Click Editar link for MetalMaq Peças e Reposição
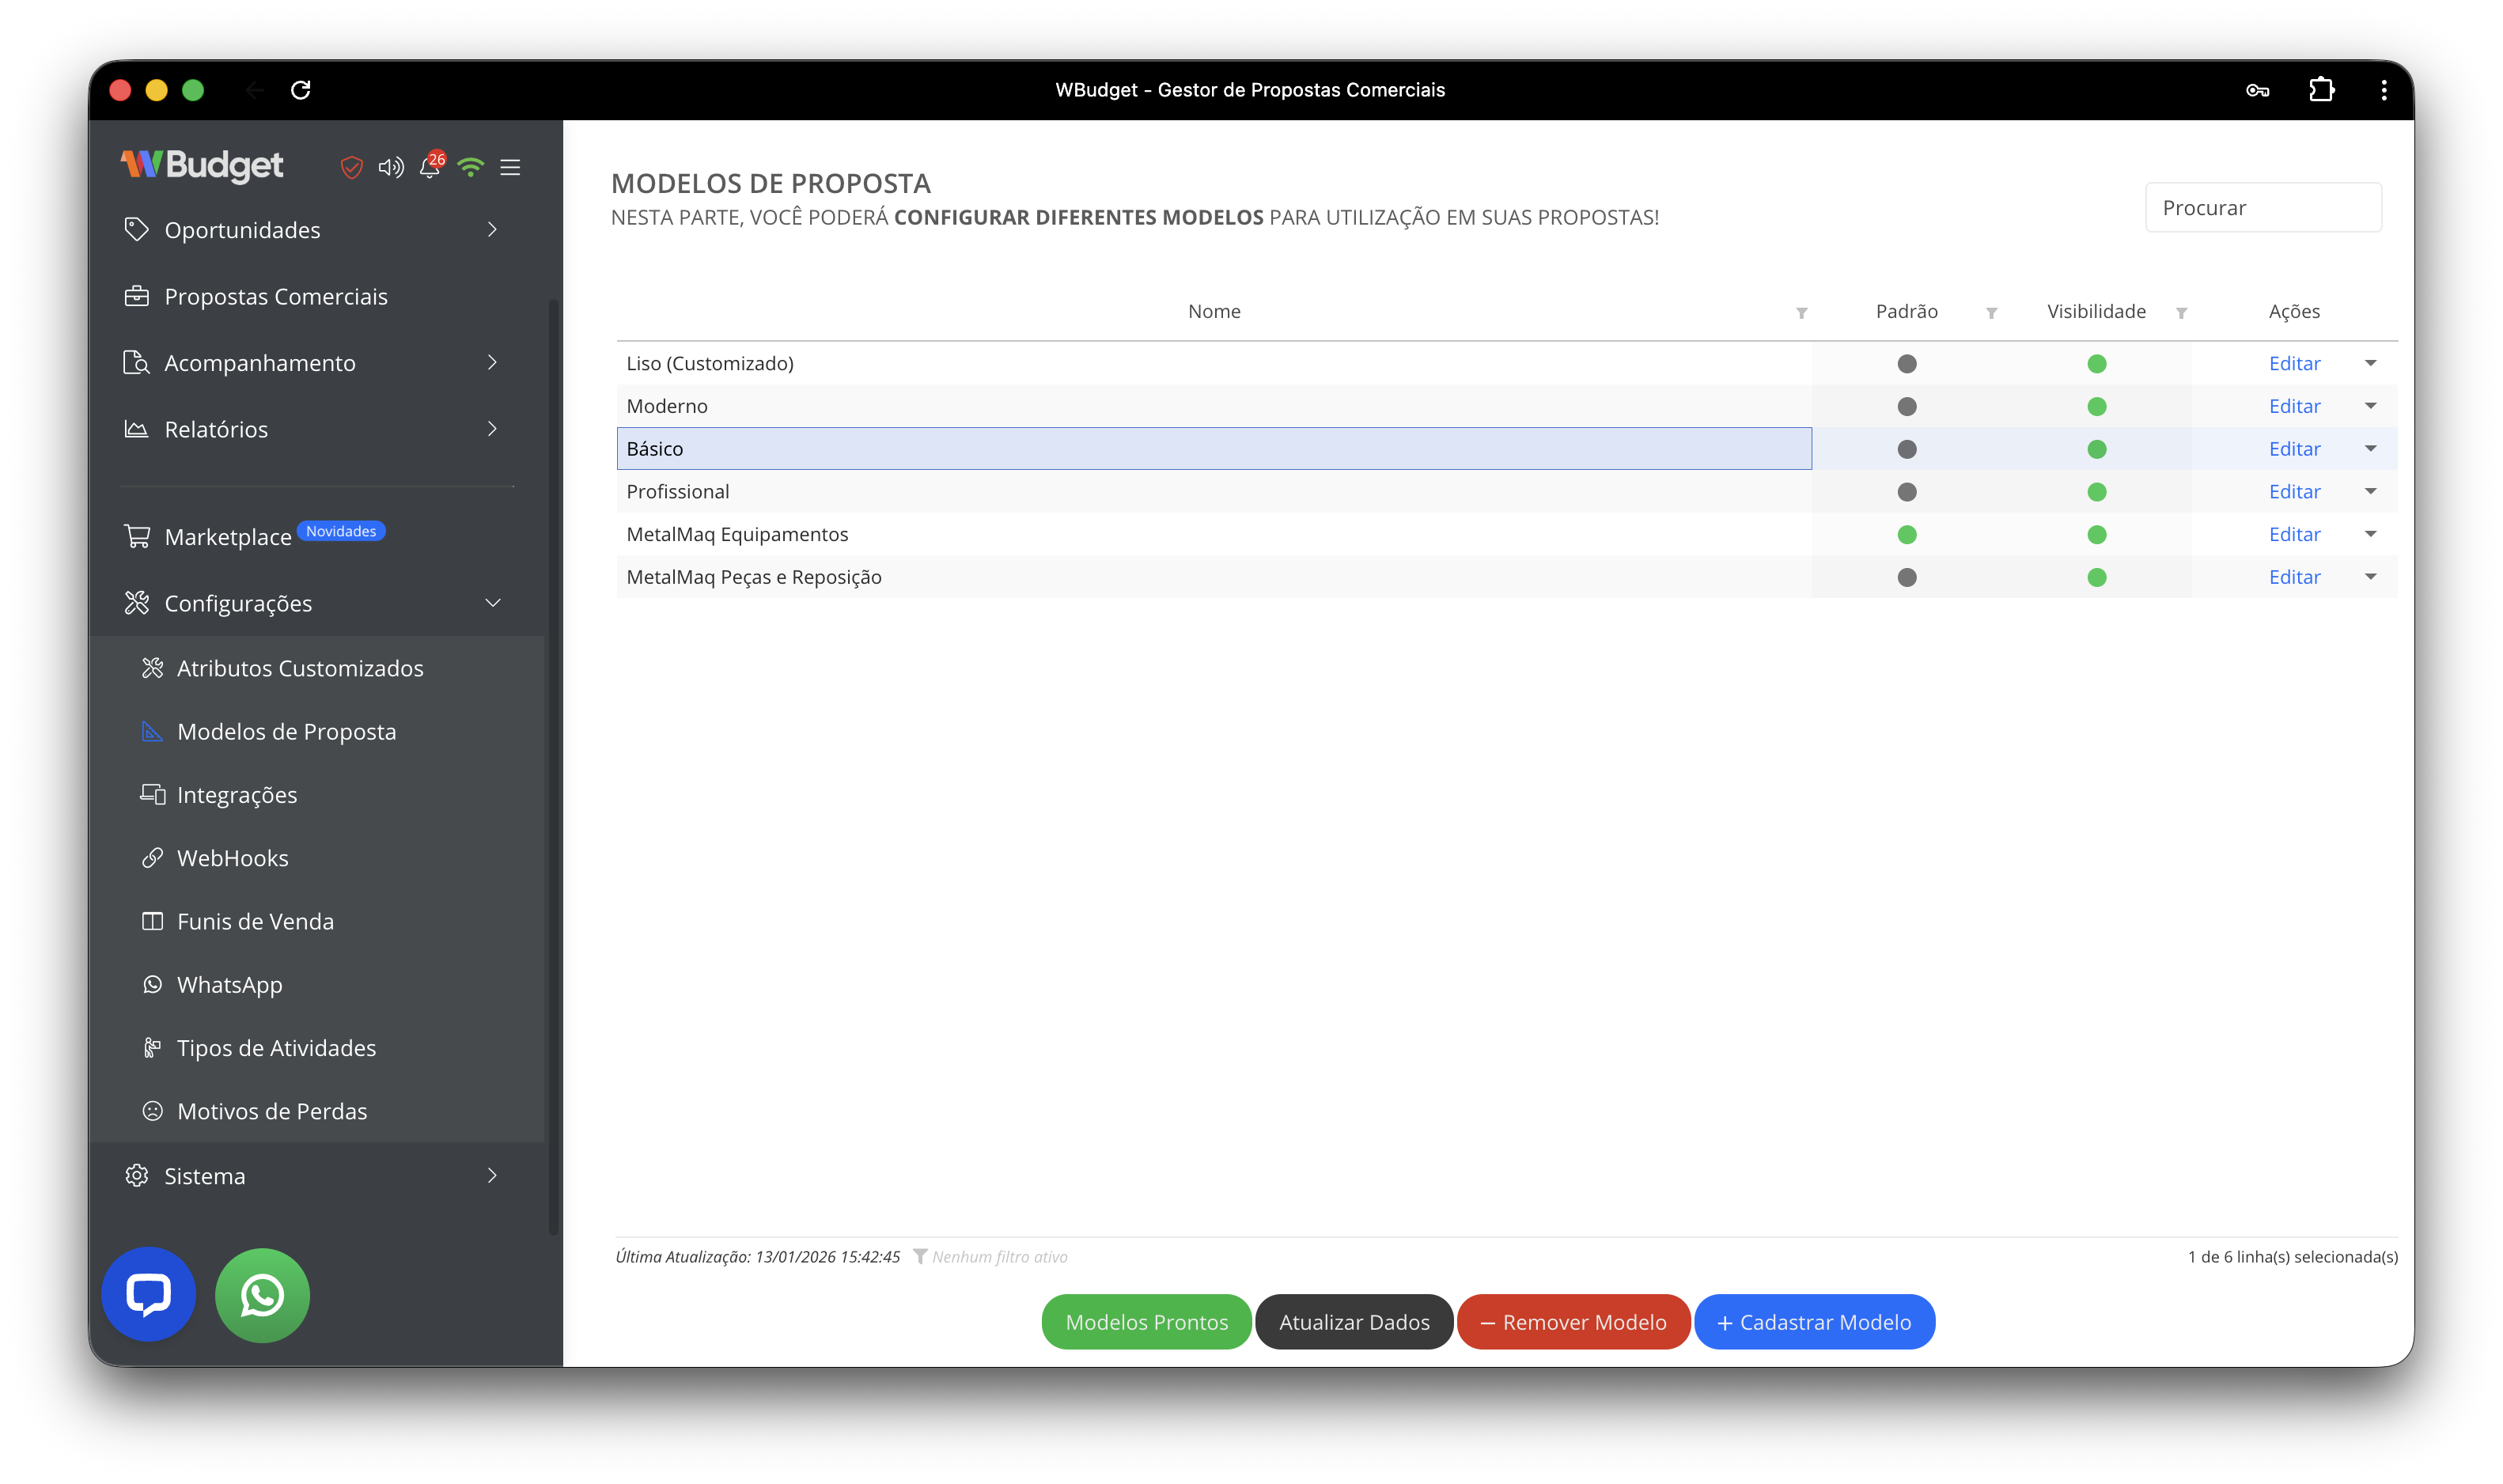 pyautogui.click(x=2294, y=577)
